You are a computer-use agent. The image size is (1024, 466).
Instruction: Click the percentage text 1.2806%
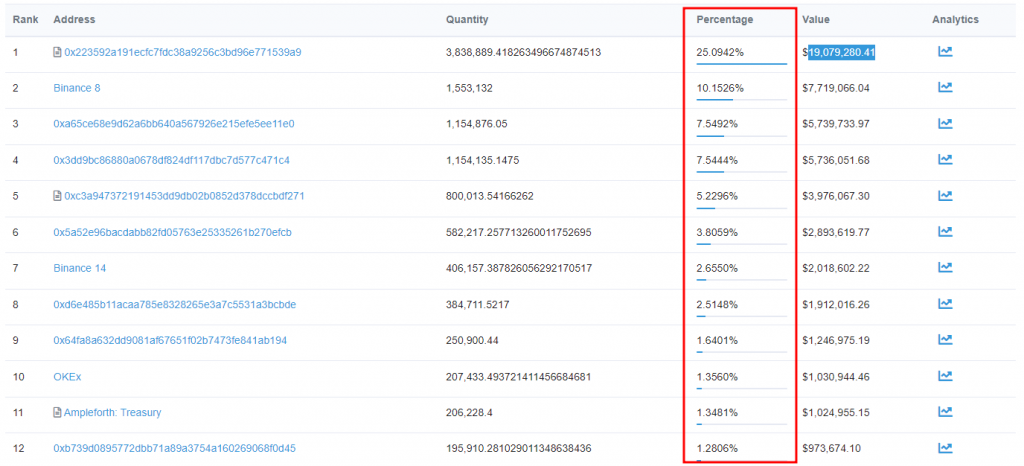(x=718, y=448)
